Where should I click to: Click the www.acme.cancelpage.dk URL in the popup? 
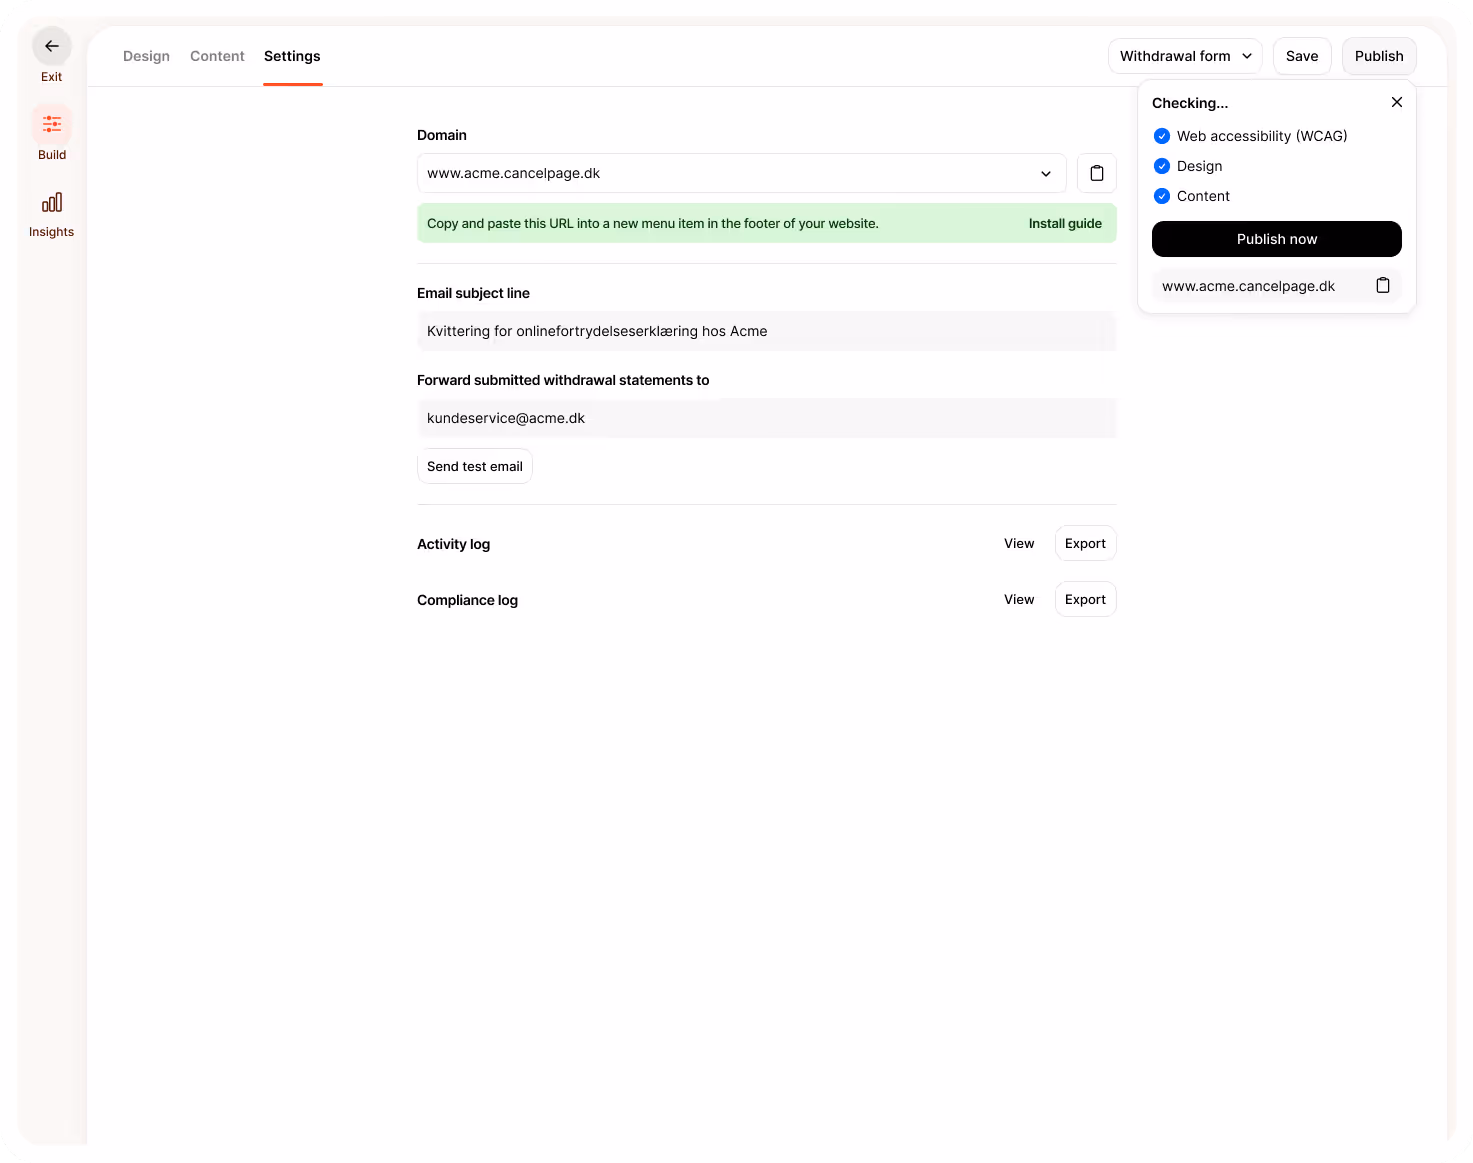[x=1248, y=286]
